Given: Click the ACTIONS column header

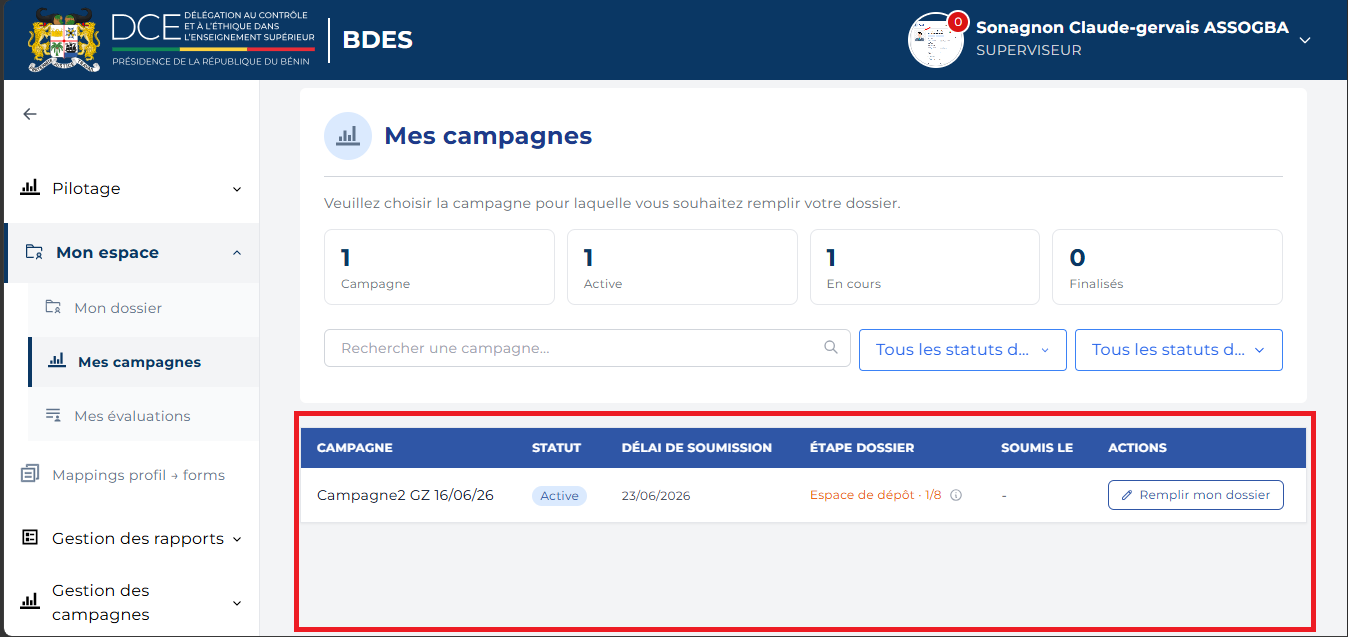Looking at the screenshot, I should (x=1137, y=448).
